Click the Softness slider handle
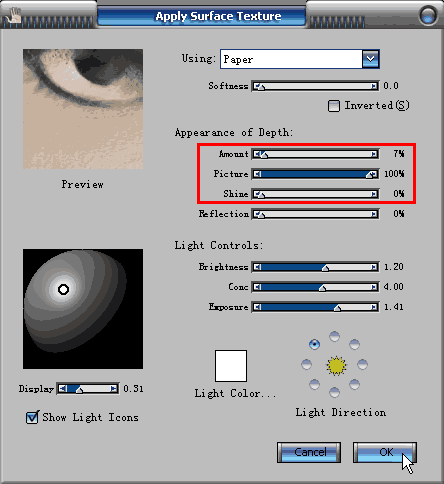Viewport: 444px width, 484px height. pyautogui.click(x=262, y=88)
